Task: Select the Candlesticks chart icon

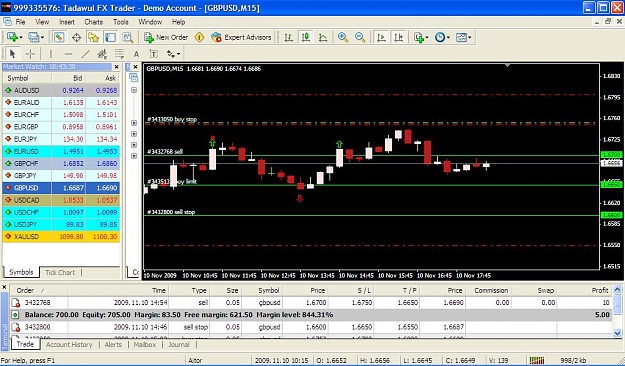Action: (x=306, y=37)
